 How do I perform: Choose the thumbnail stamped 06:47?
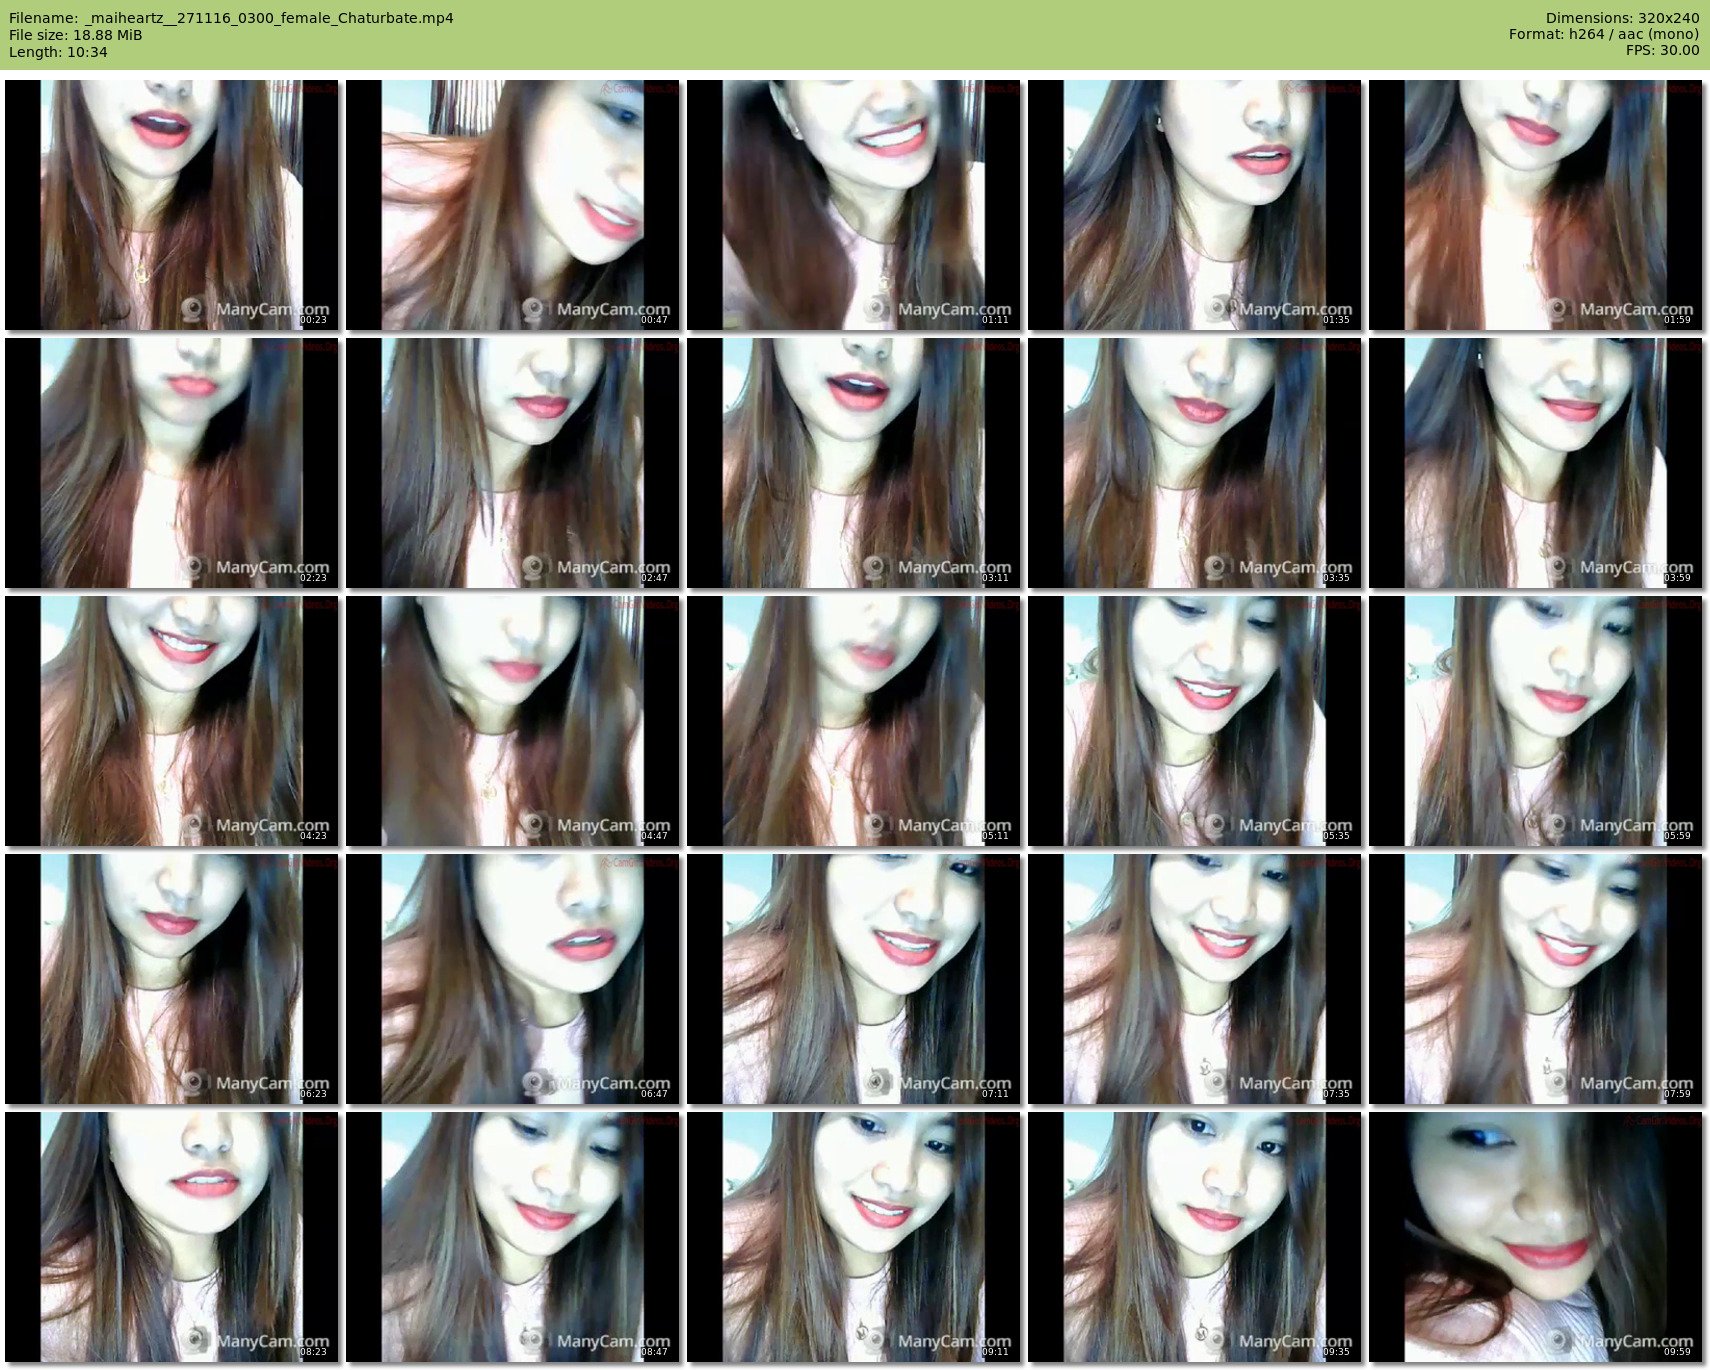(513, 979)
